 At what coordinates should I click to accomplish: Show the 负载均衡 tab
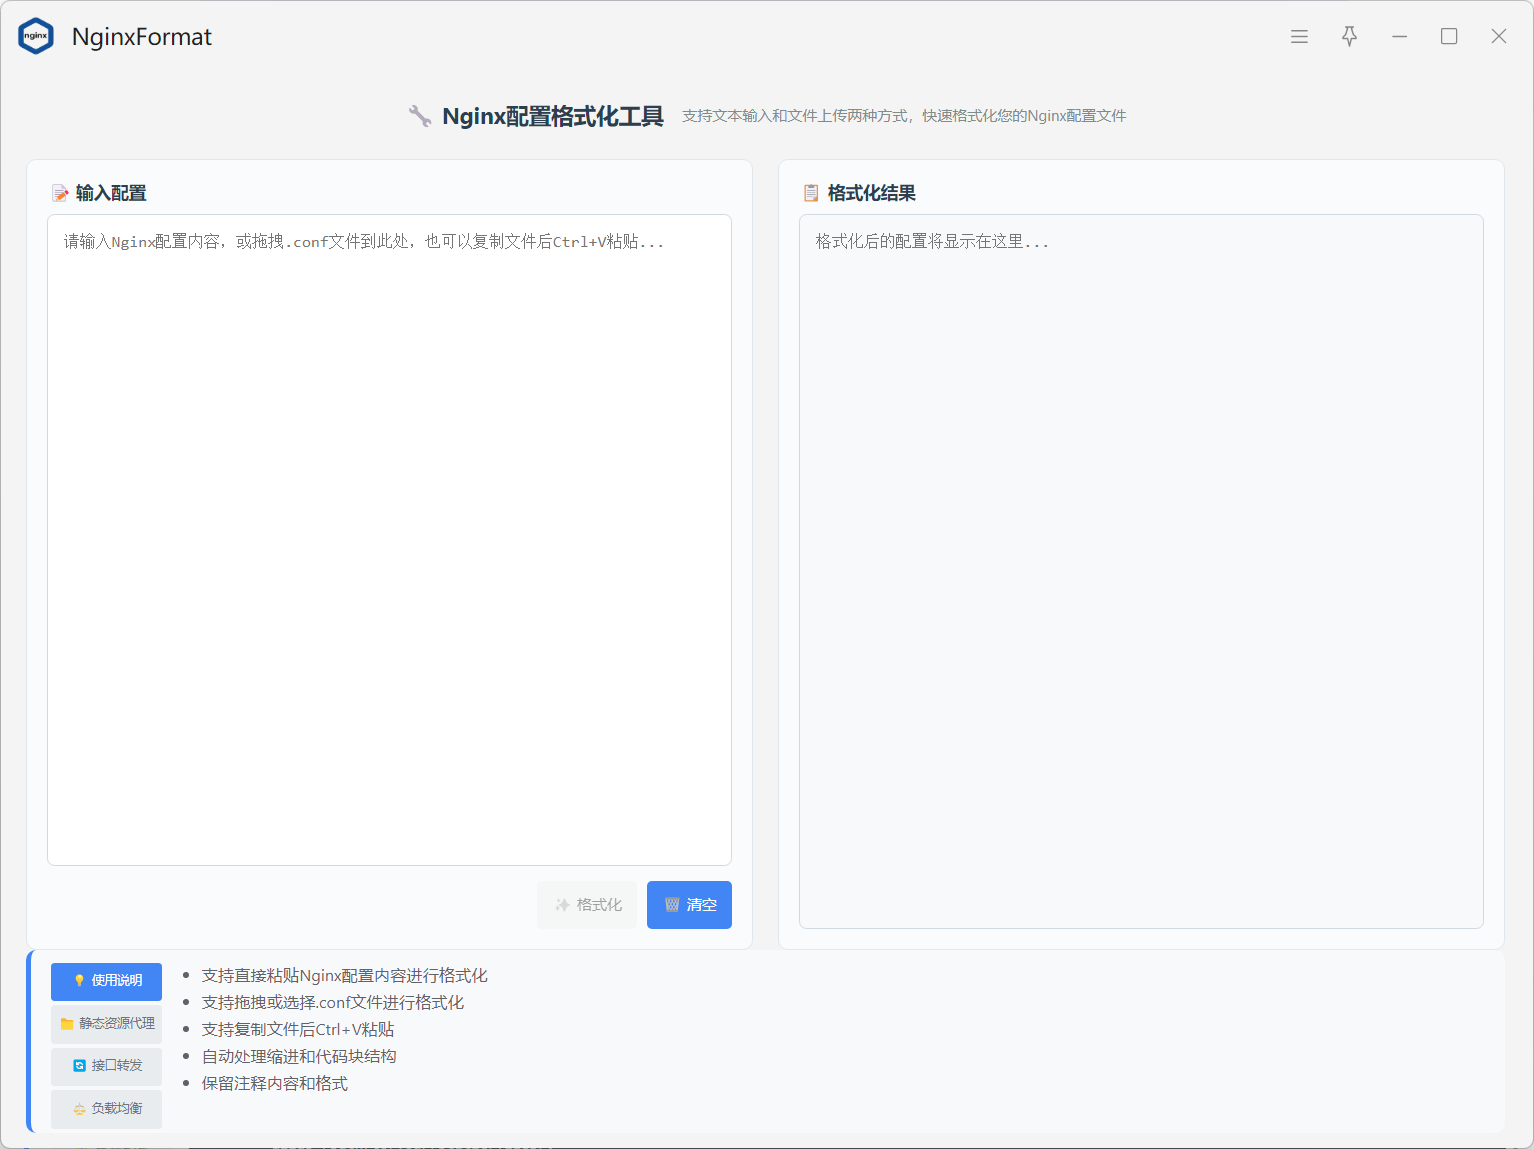click(x=106, y=1109)
